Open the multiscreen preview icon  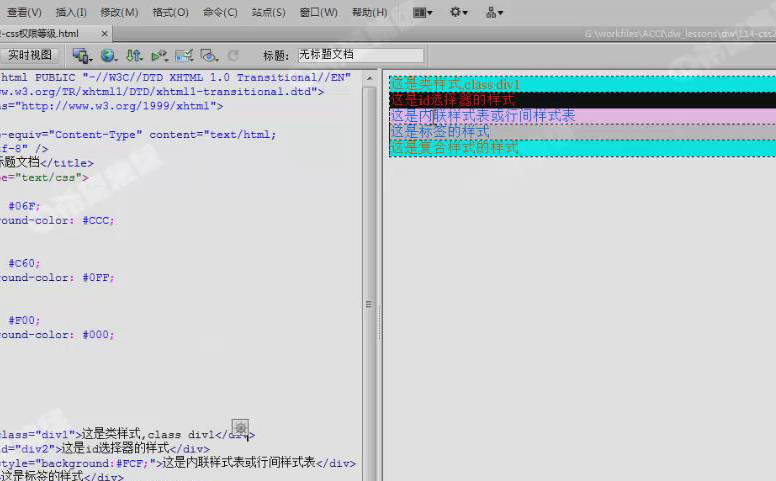pyautogui.click(x=82, y=56)
